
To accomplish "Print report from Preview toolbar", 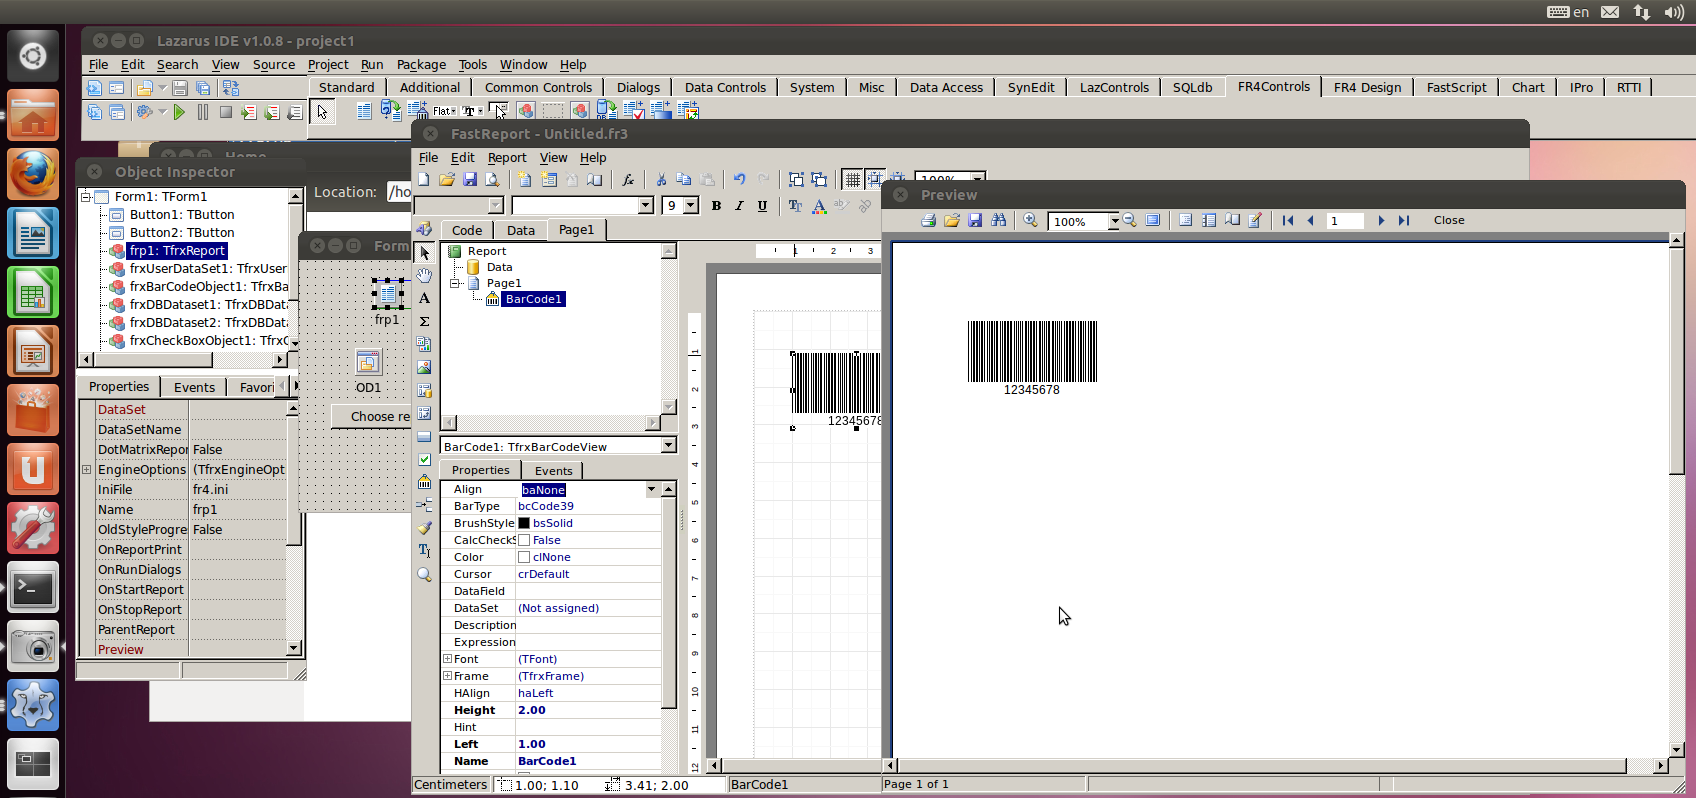I will click(929, 220).
